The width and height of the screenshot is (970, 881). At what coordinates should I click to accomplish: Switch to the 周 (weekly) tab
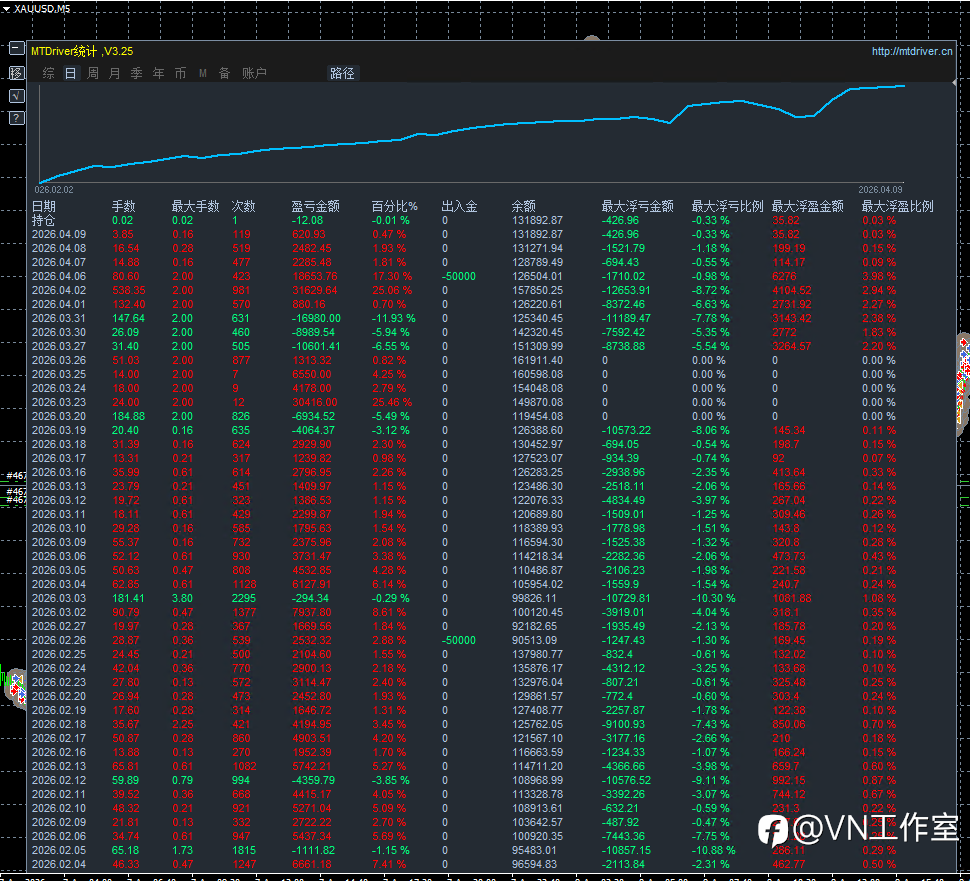tap(93, 73)
